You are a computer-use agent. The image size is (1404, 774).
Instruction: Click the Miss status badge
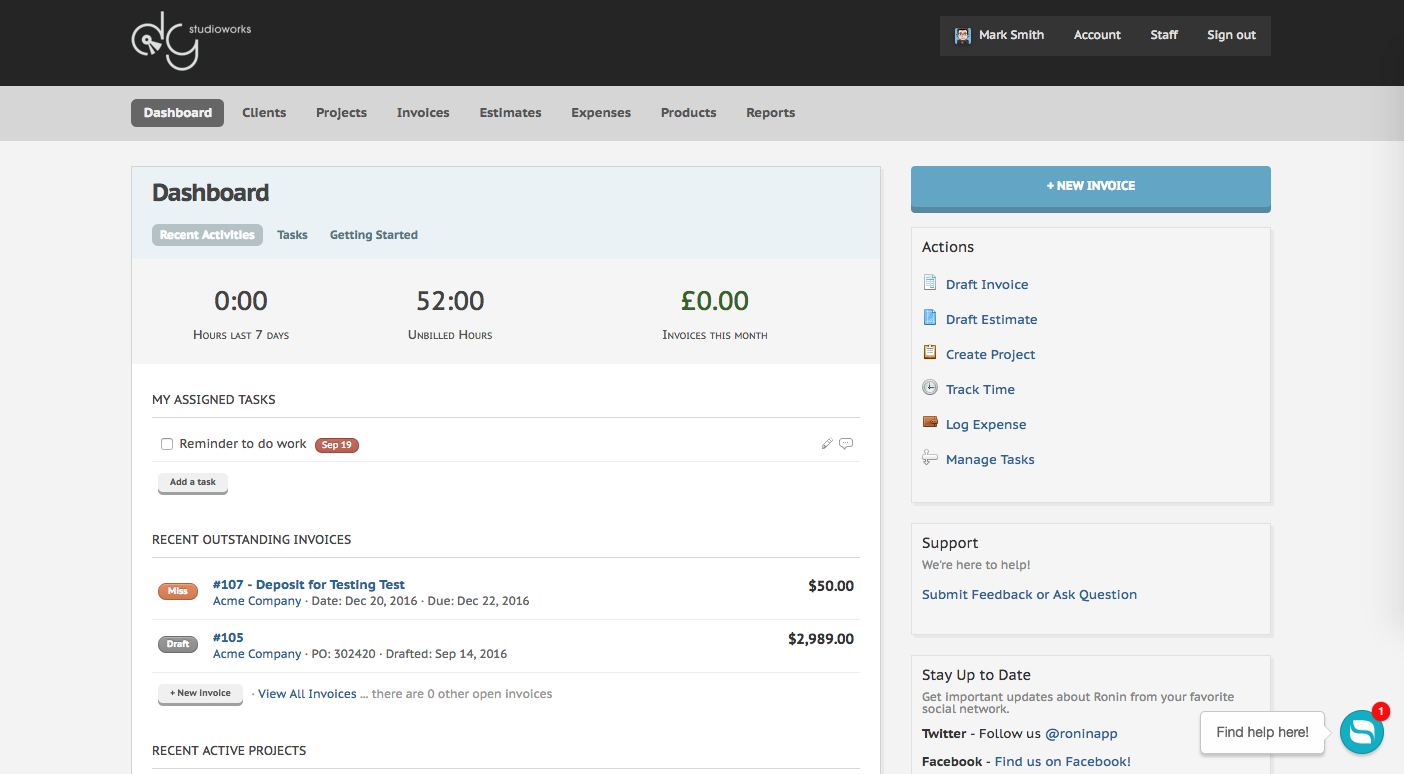click(178, 591)
